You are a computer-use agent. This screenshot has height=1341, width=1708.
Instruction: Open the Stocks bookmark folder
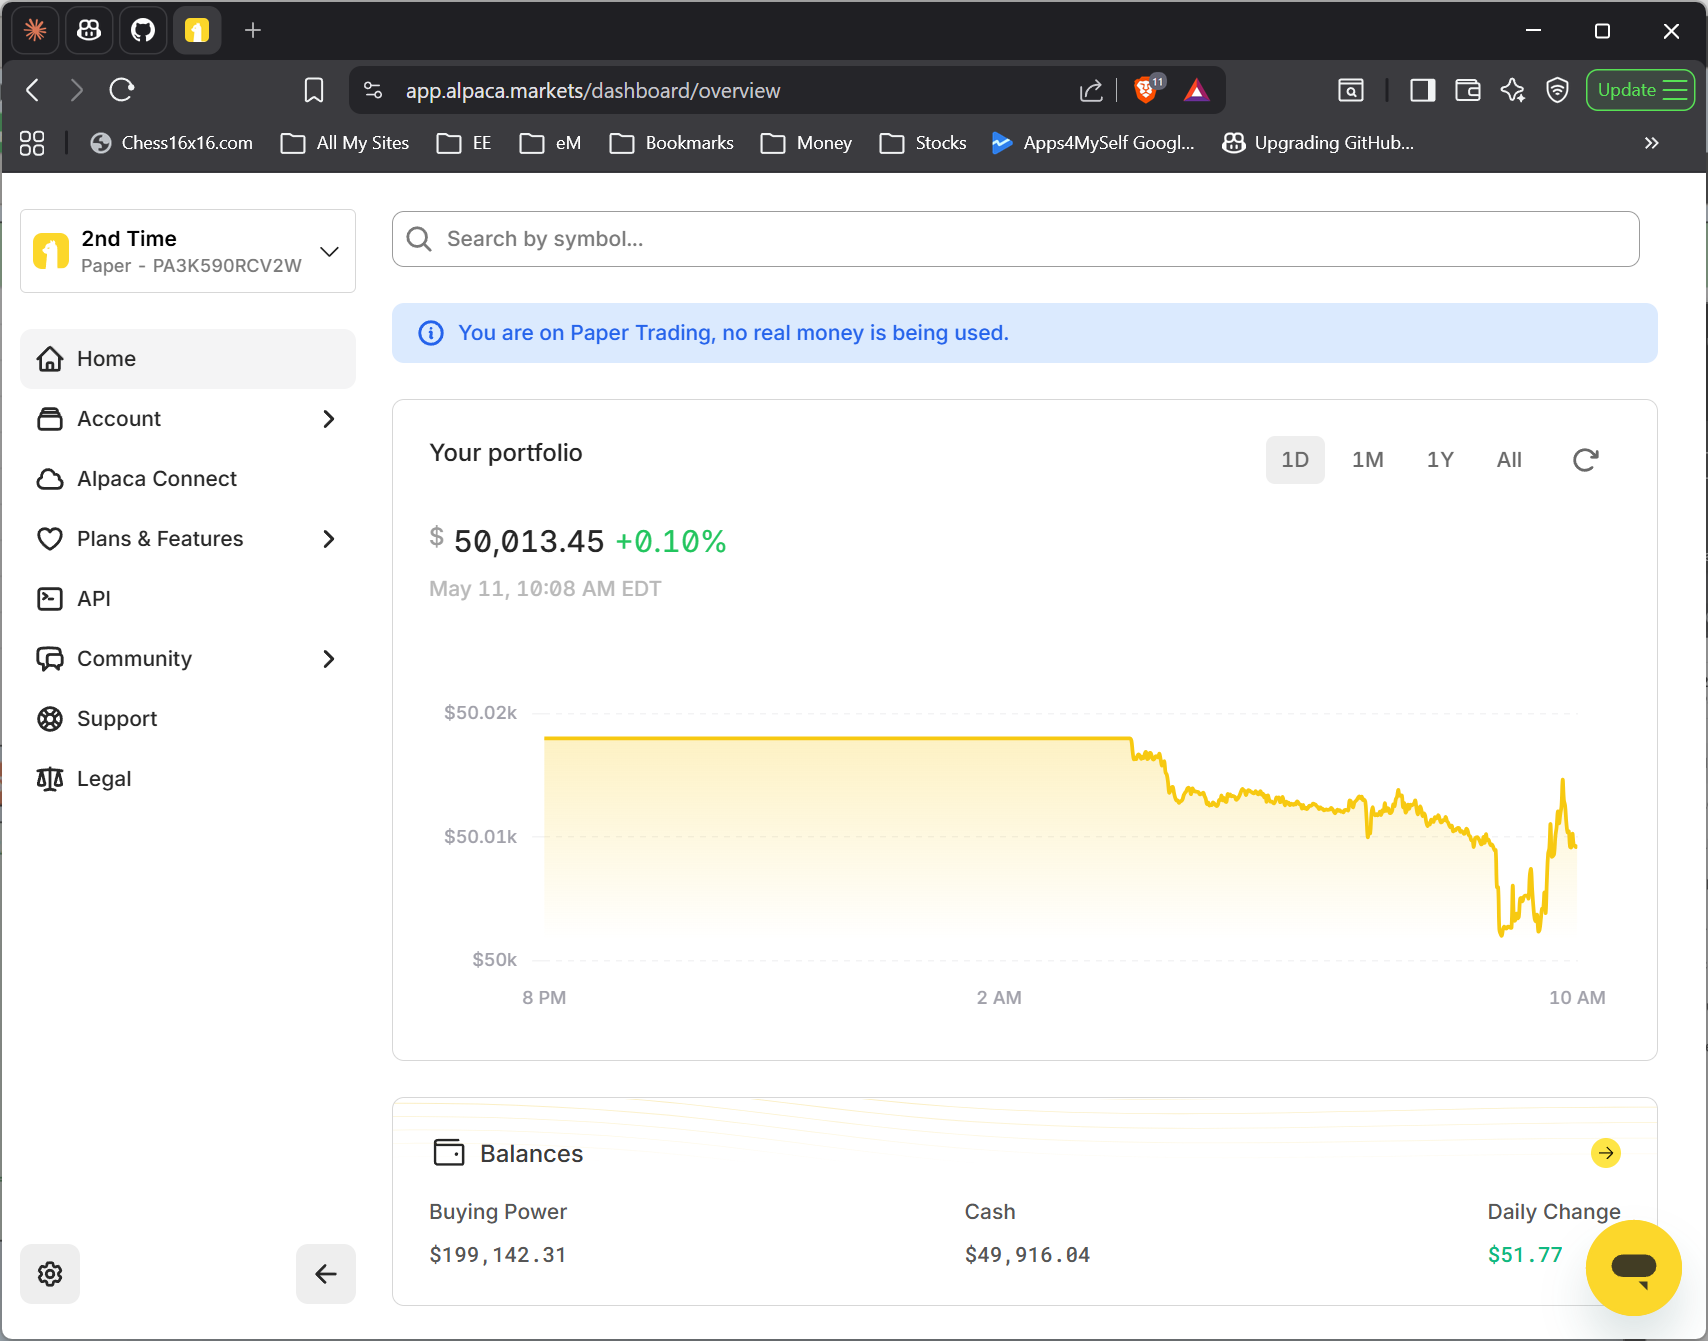click(923, 143)
